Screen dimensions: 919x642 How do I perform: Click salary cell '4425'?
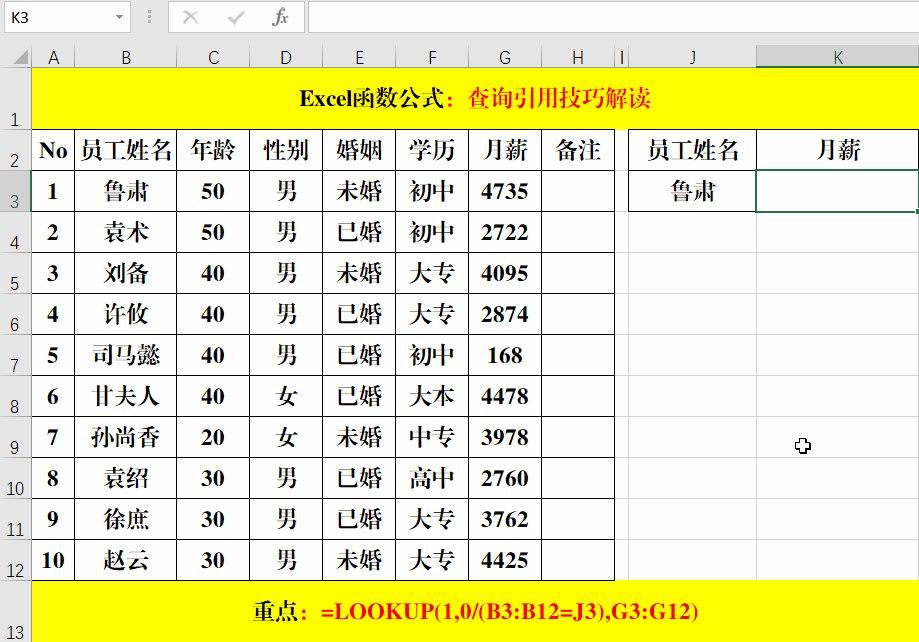[505, 561]
